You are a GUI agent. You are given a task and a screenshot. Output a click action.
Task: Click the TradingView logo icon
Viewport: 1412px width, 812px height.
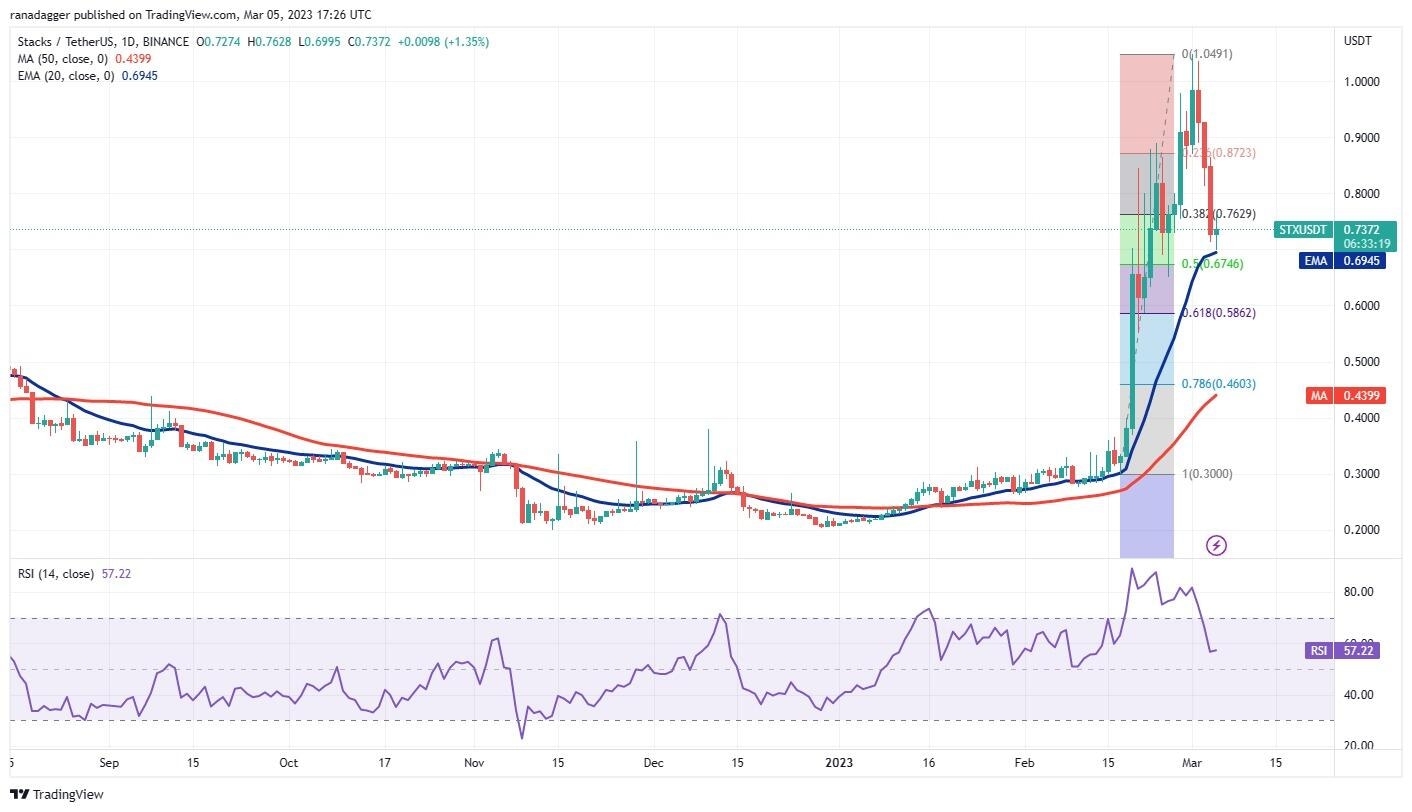pos(19,795)
